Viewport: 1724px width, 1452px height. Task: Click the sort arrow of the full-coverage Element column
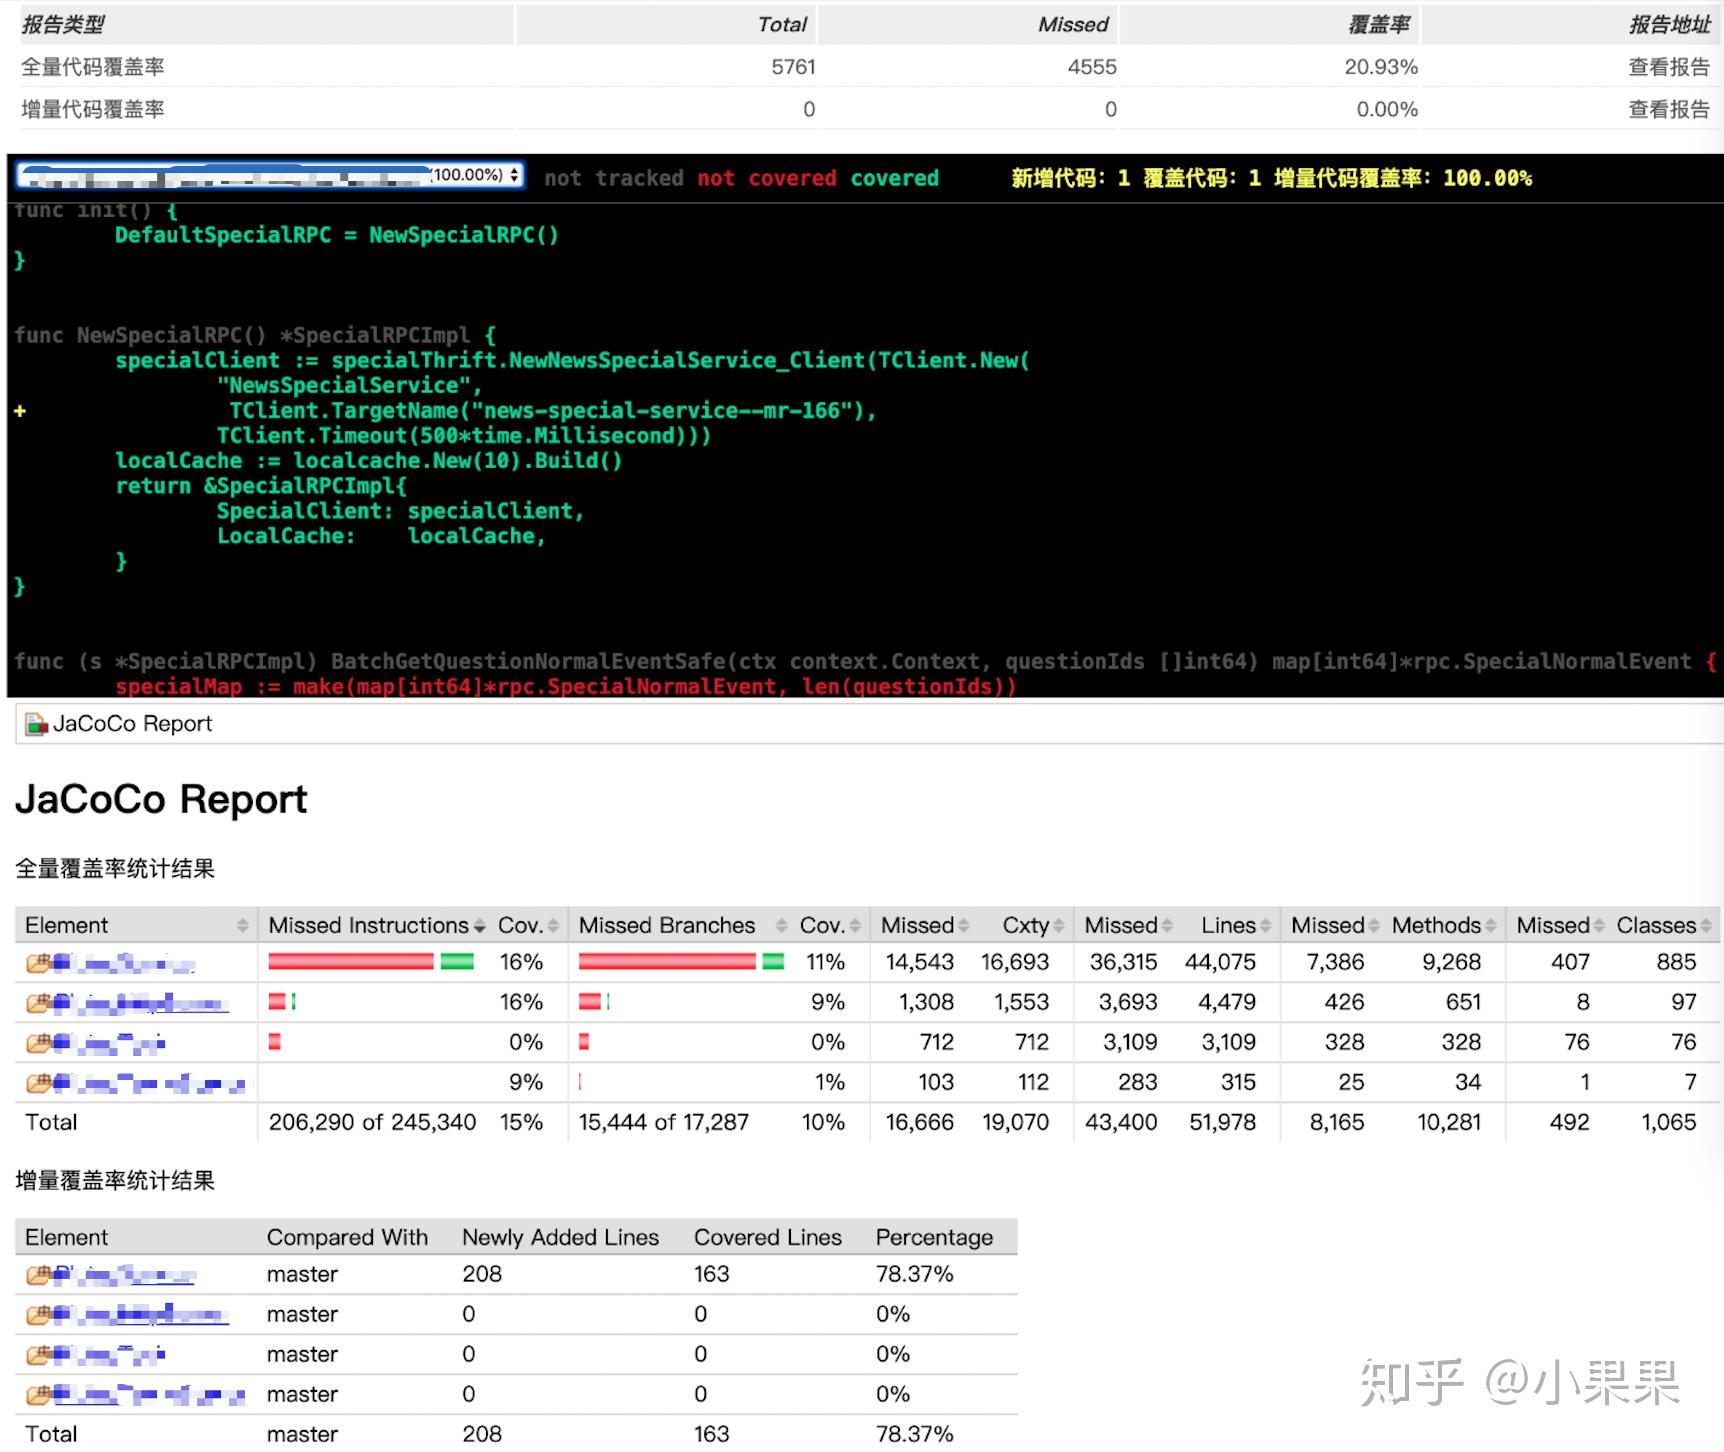pyautogui.click(x=242, y=926)
